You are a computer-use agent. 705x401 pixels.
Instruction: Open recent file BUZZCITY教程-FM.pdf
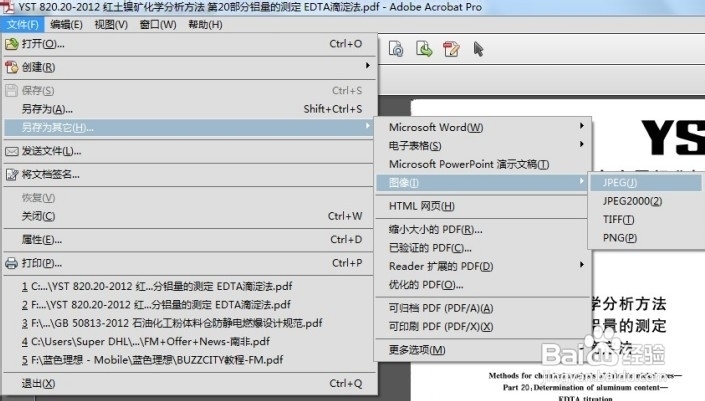point(152,360)
